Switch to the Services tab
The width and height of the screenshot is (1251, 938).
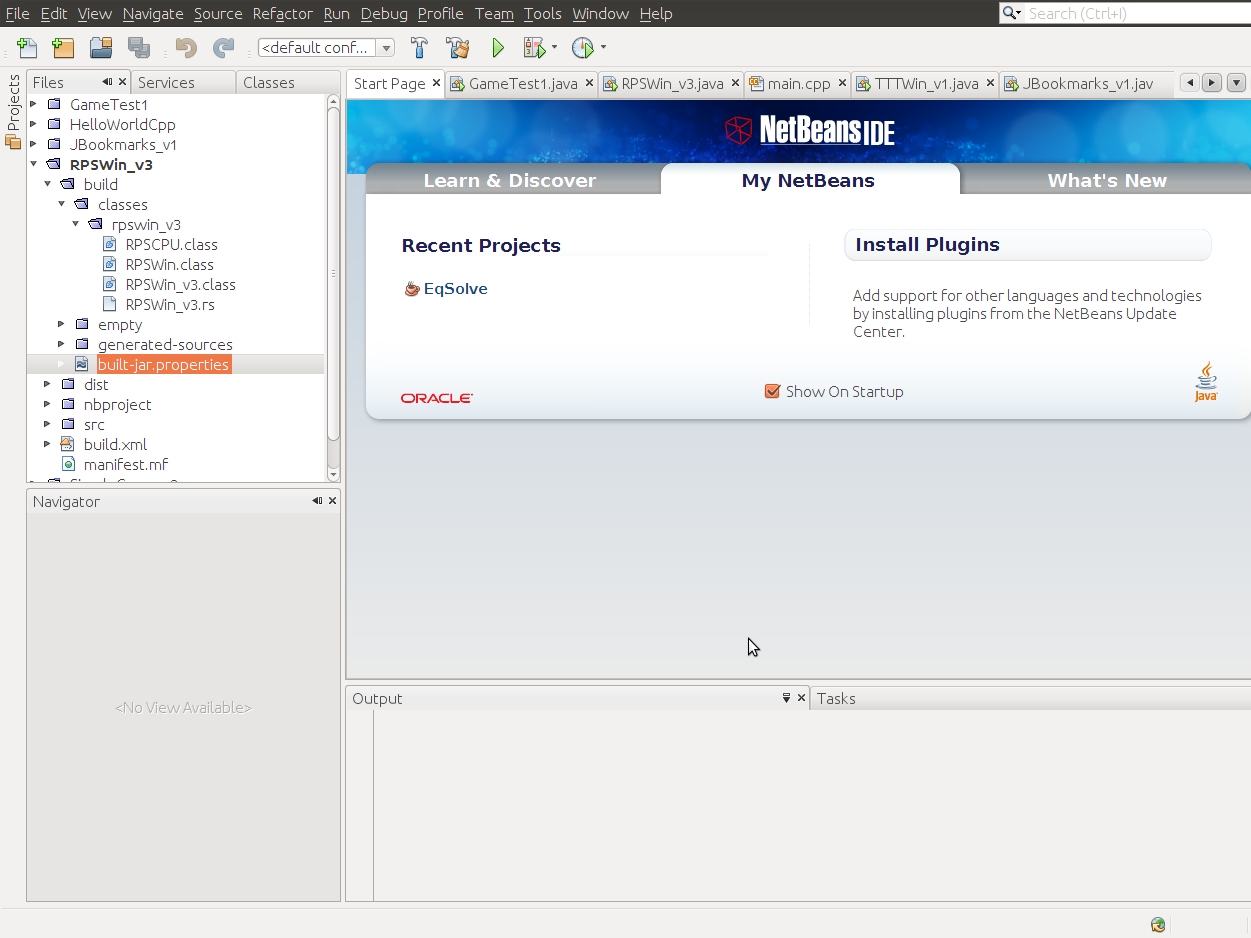(x=183, y=82)
